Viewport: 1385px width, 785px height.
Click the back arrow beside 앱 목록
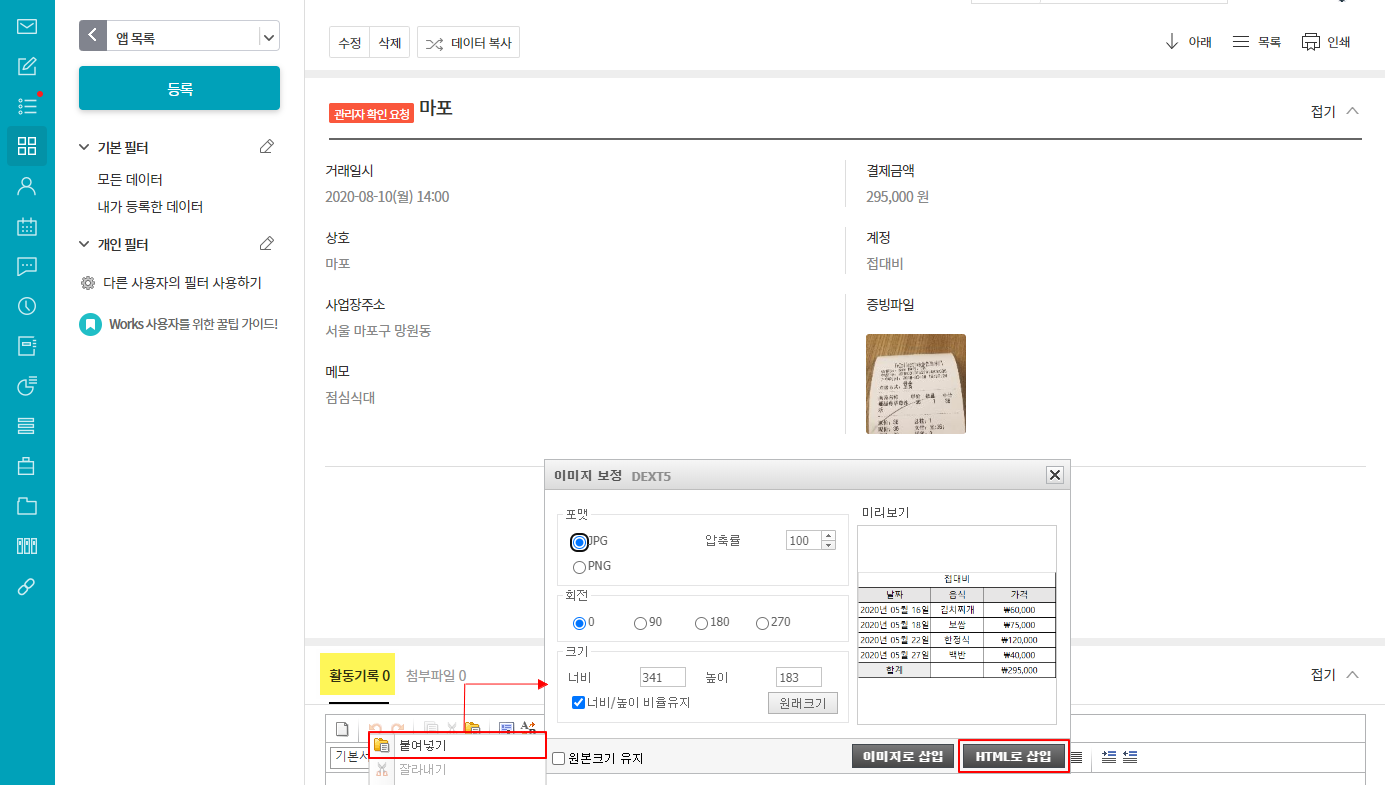(x=92, y=36)
